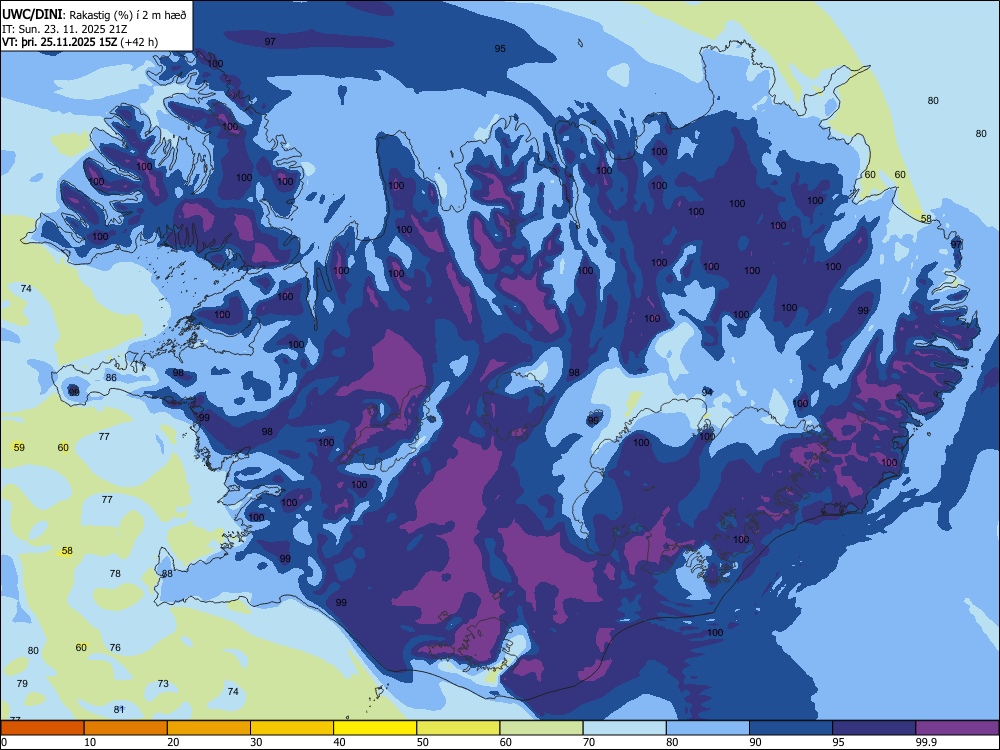Click the dark orange 0–10 legend swatch
The height and width of the screenshot is (750, 1000).
(x=42, y=728)
